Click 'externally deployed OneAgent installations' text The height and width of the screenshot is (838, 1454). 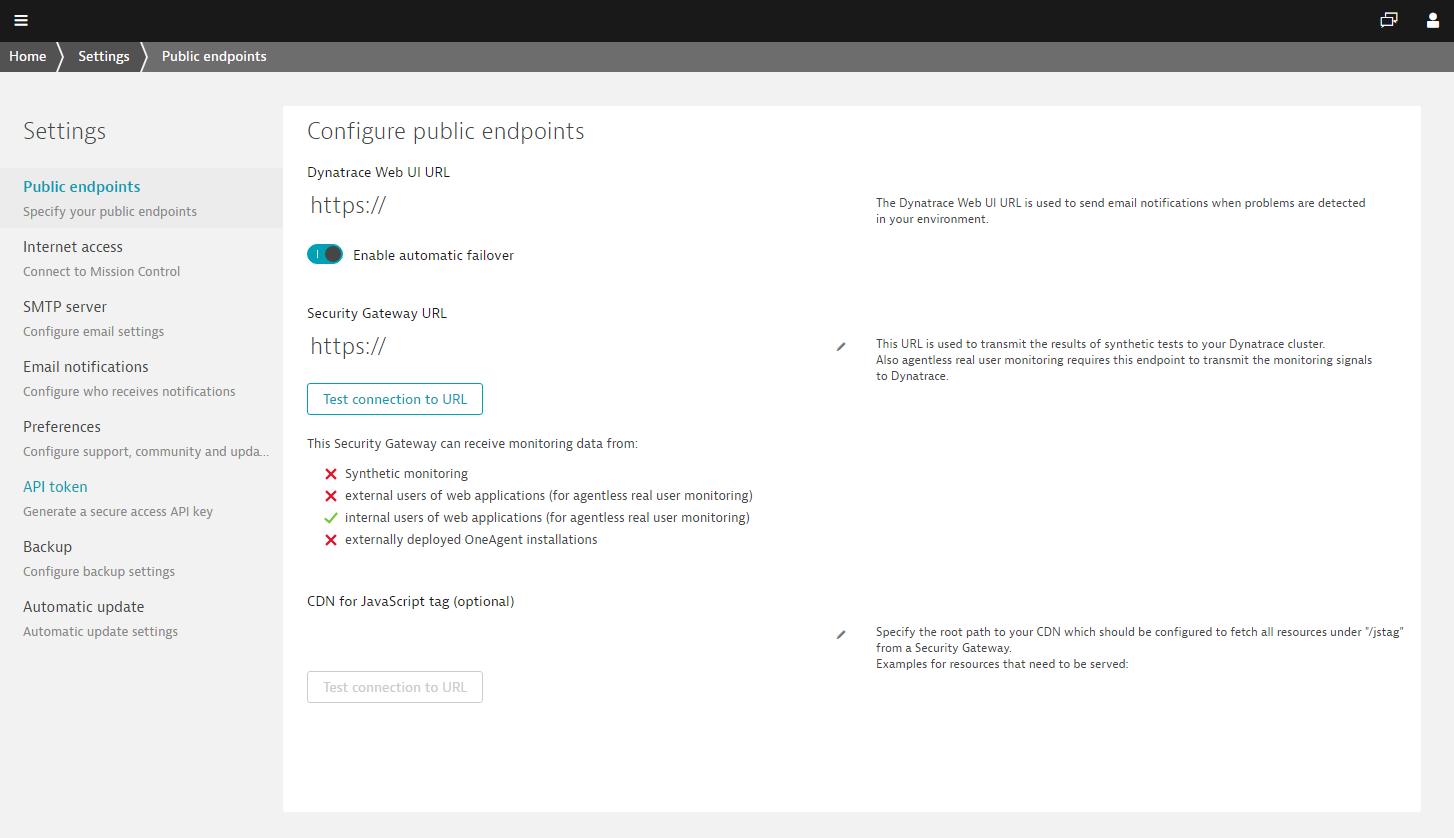click(x=471, y=540)
